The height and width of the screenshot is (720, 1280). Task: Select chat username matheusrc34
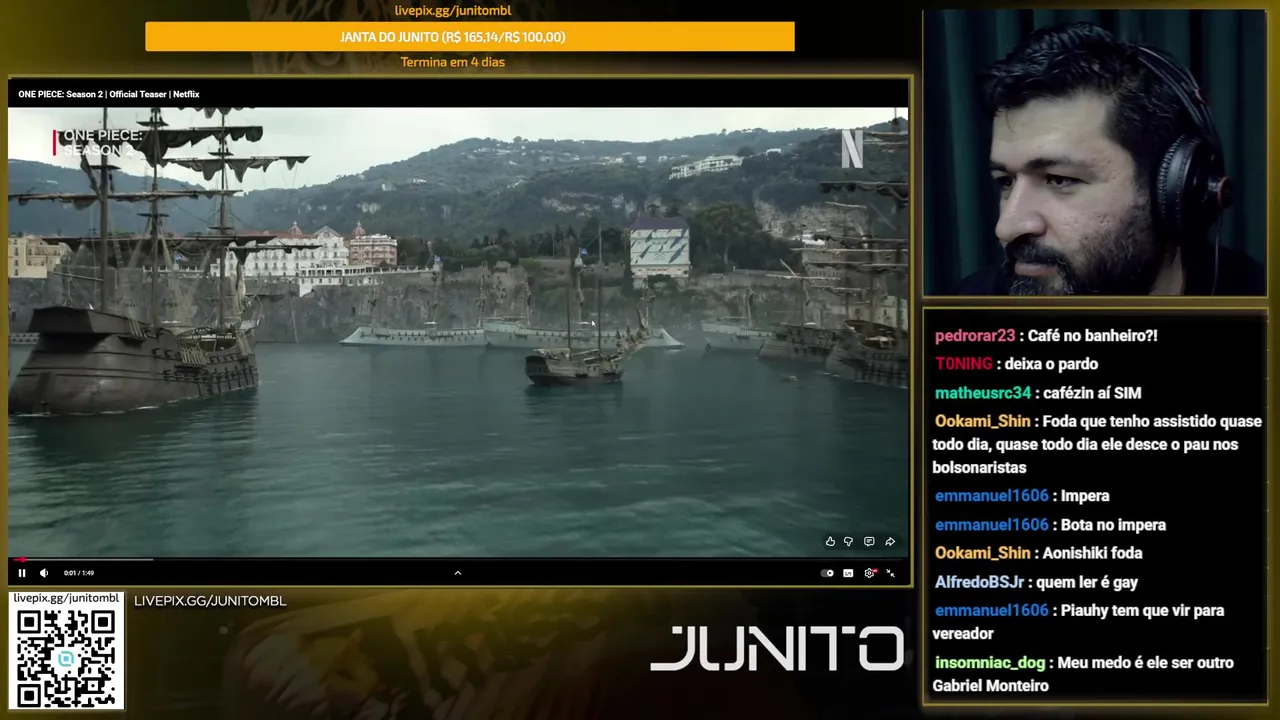983,393
